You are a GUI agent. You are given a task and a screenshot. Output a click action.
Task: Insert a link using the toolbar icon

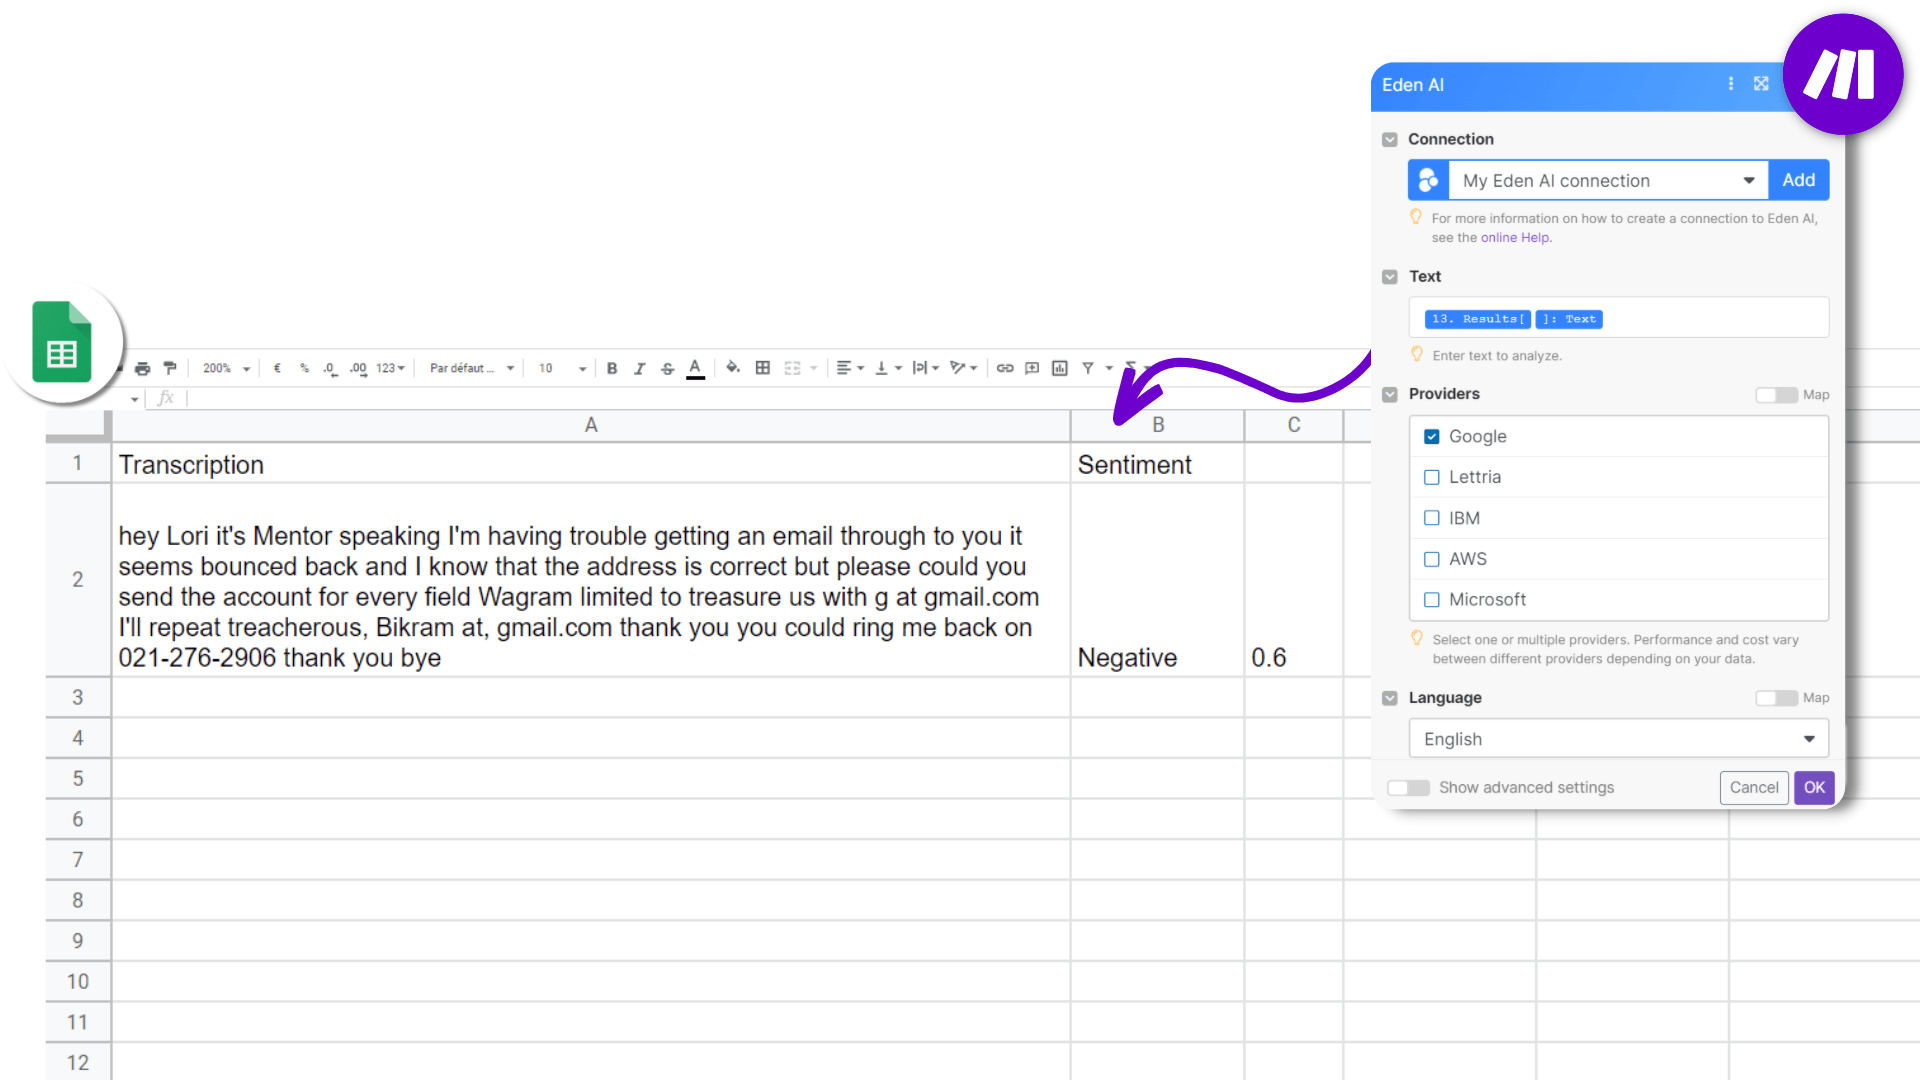1005,368
